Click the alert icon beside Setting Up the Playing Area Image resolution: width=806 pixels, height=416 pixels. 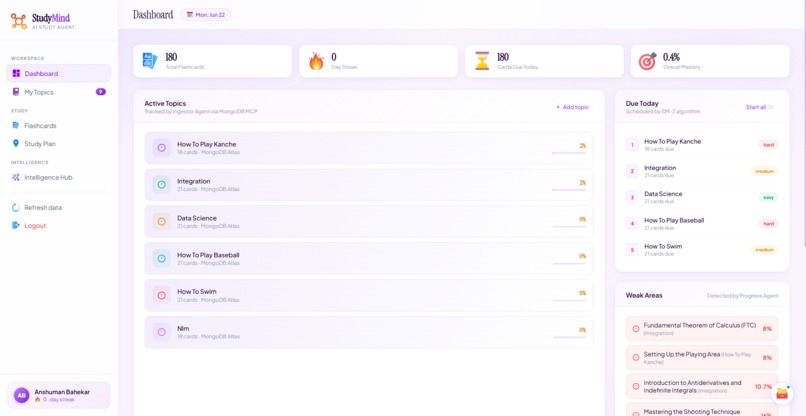[636, 357]
